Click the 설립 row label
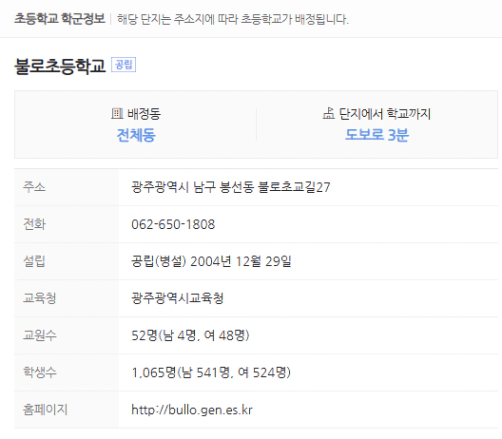The image size is (502, 439). point(34,261)
